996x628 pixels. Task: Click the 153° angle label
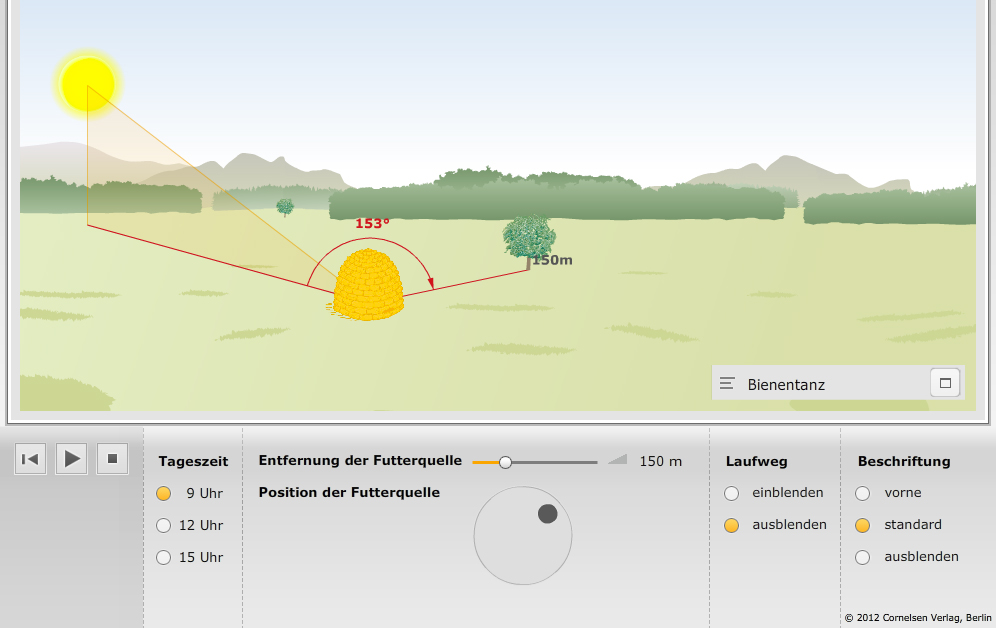tap(372, 224)
